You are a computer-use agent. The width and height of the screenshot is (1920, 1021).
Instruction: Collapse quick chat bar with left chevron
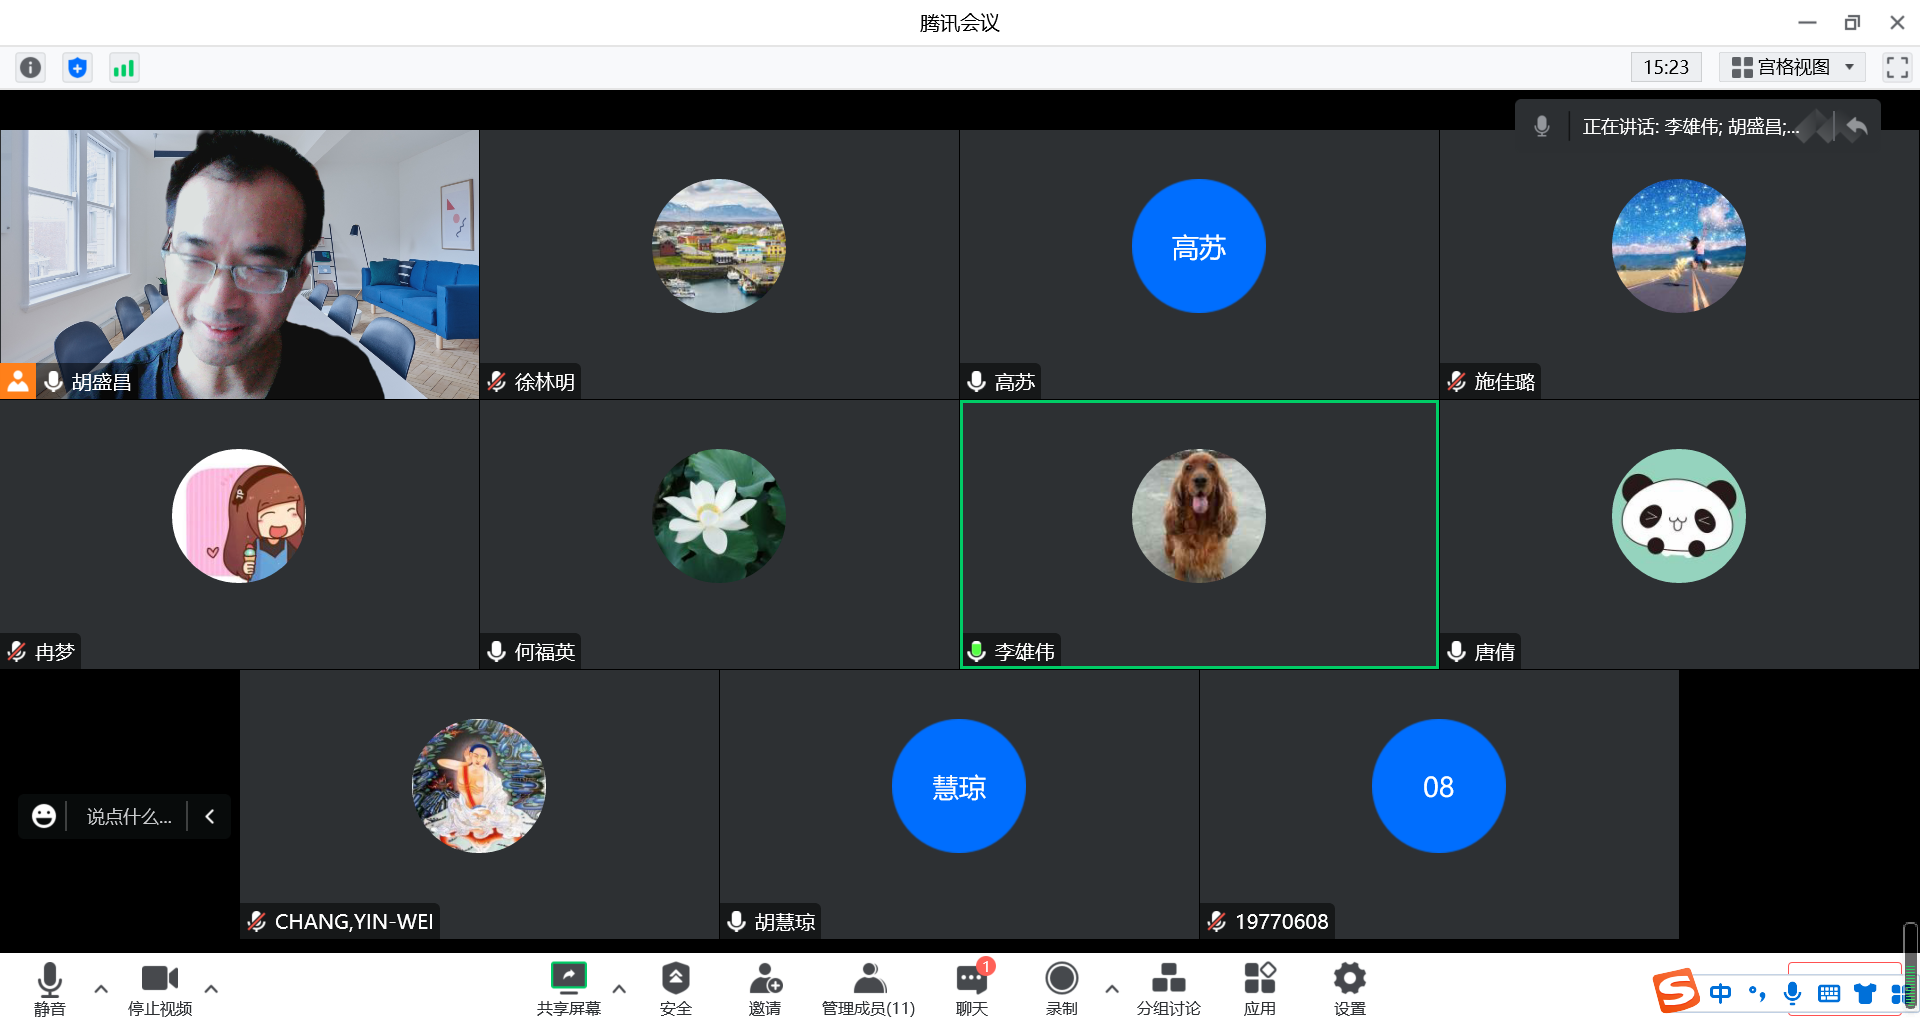click(x=210, y=816)
